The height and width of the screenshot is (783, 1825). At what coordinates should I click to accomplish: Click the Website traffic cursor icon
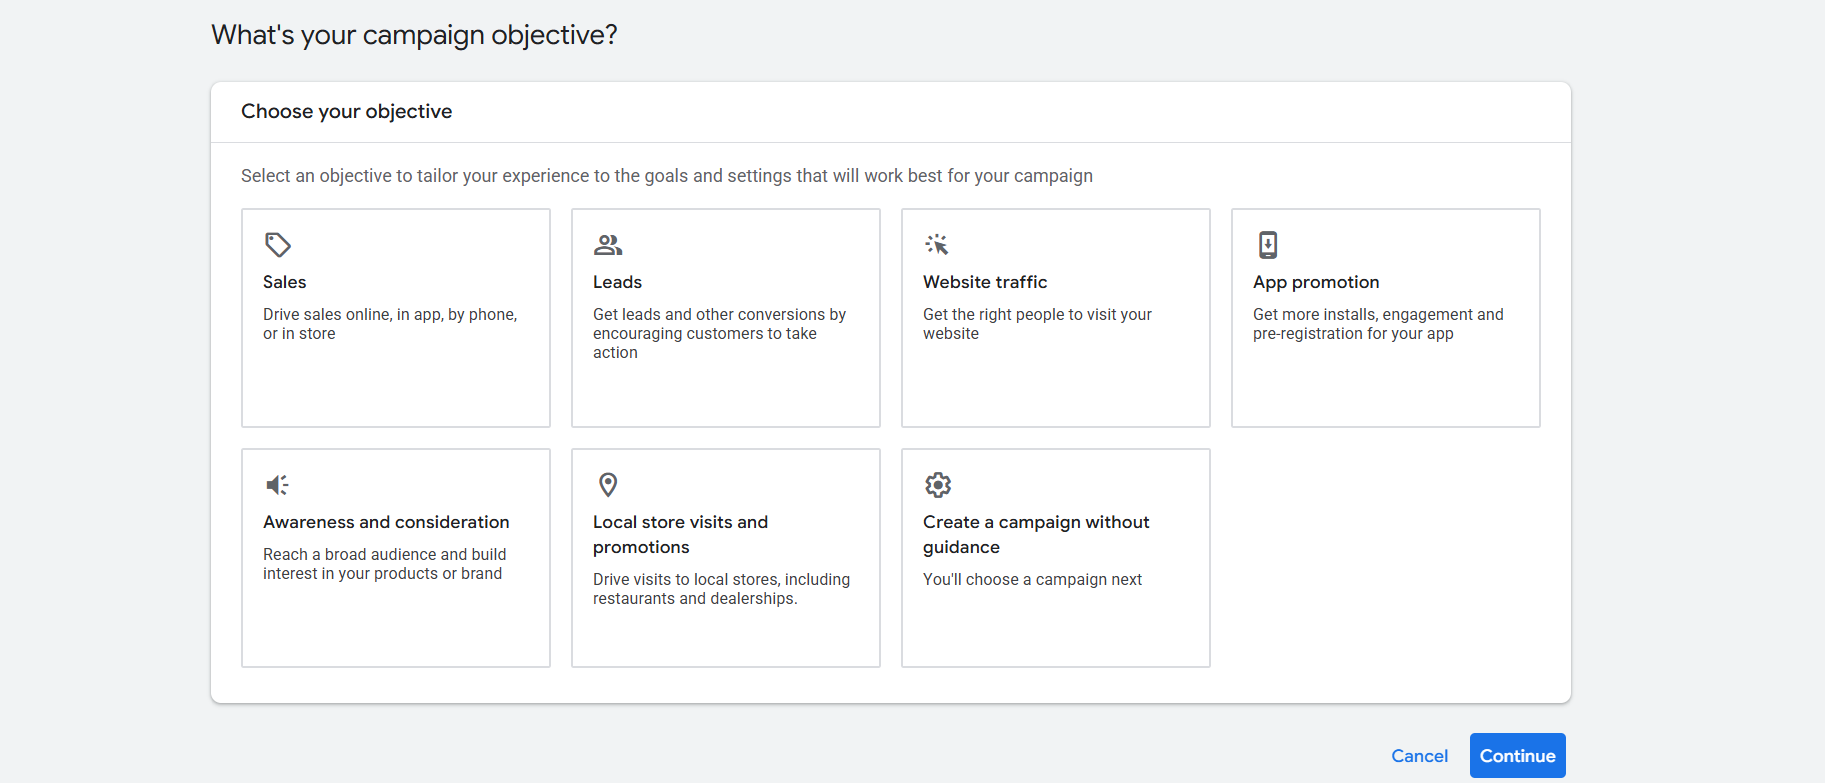(937, 245)
